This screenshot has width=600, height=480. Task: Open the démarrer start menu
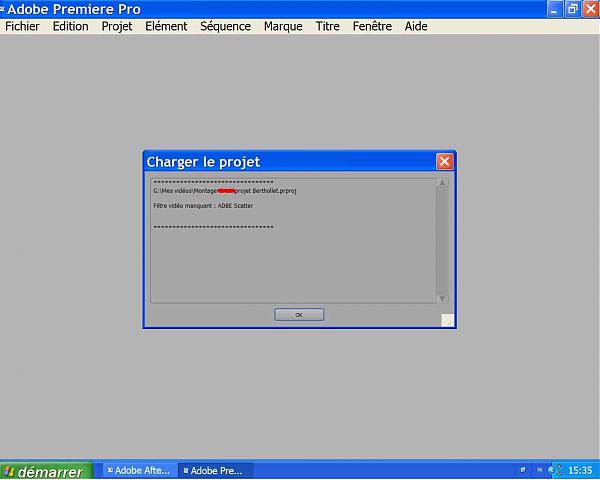click(x=46, y=471)
